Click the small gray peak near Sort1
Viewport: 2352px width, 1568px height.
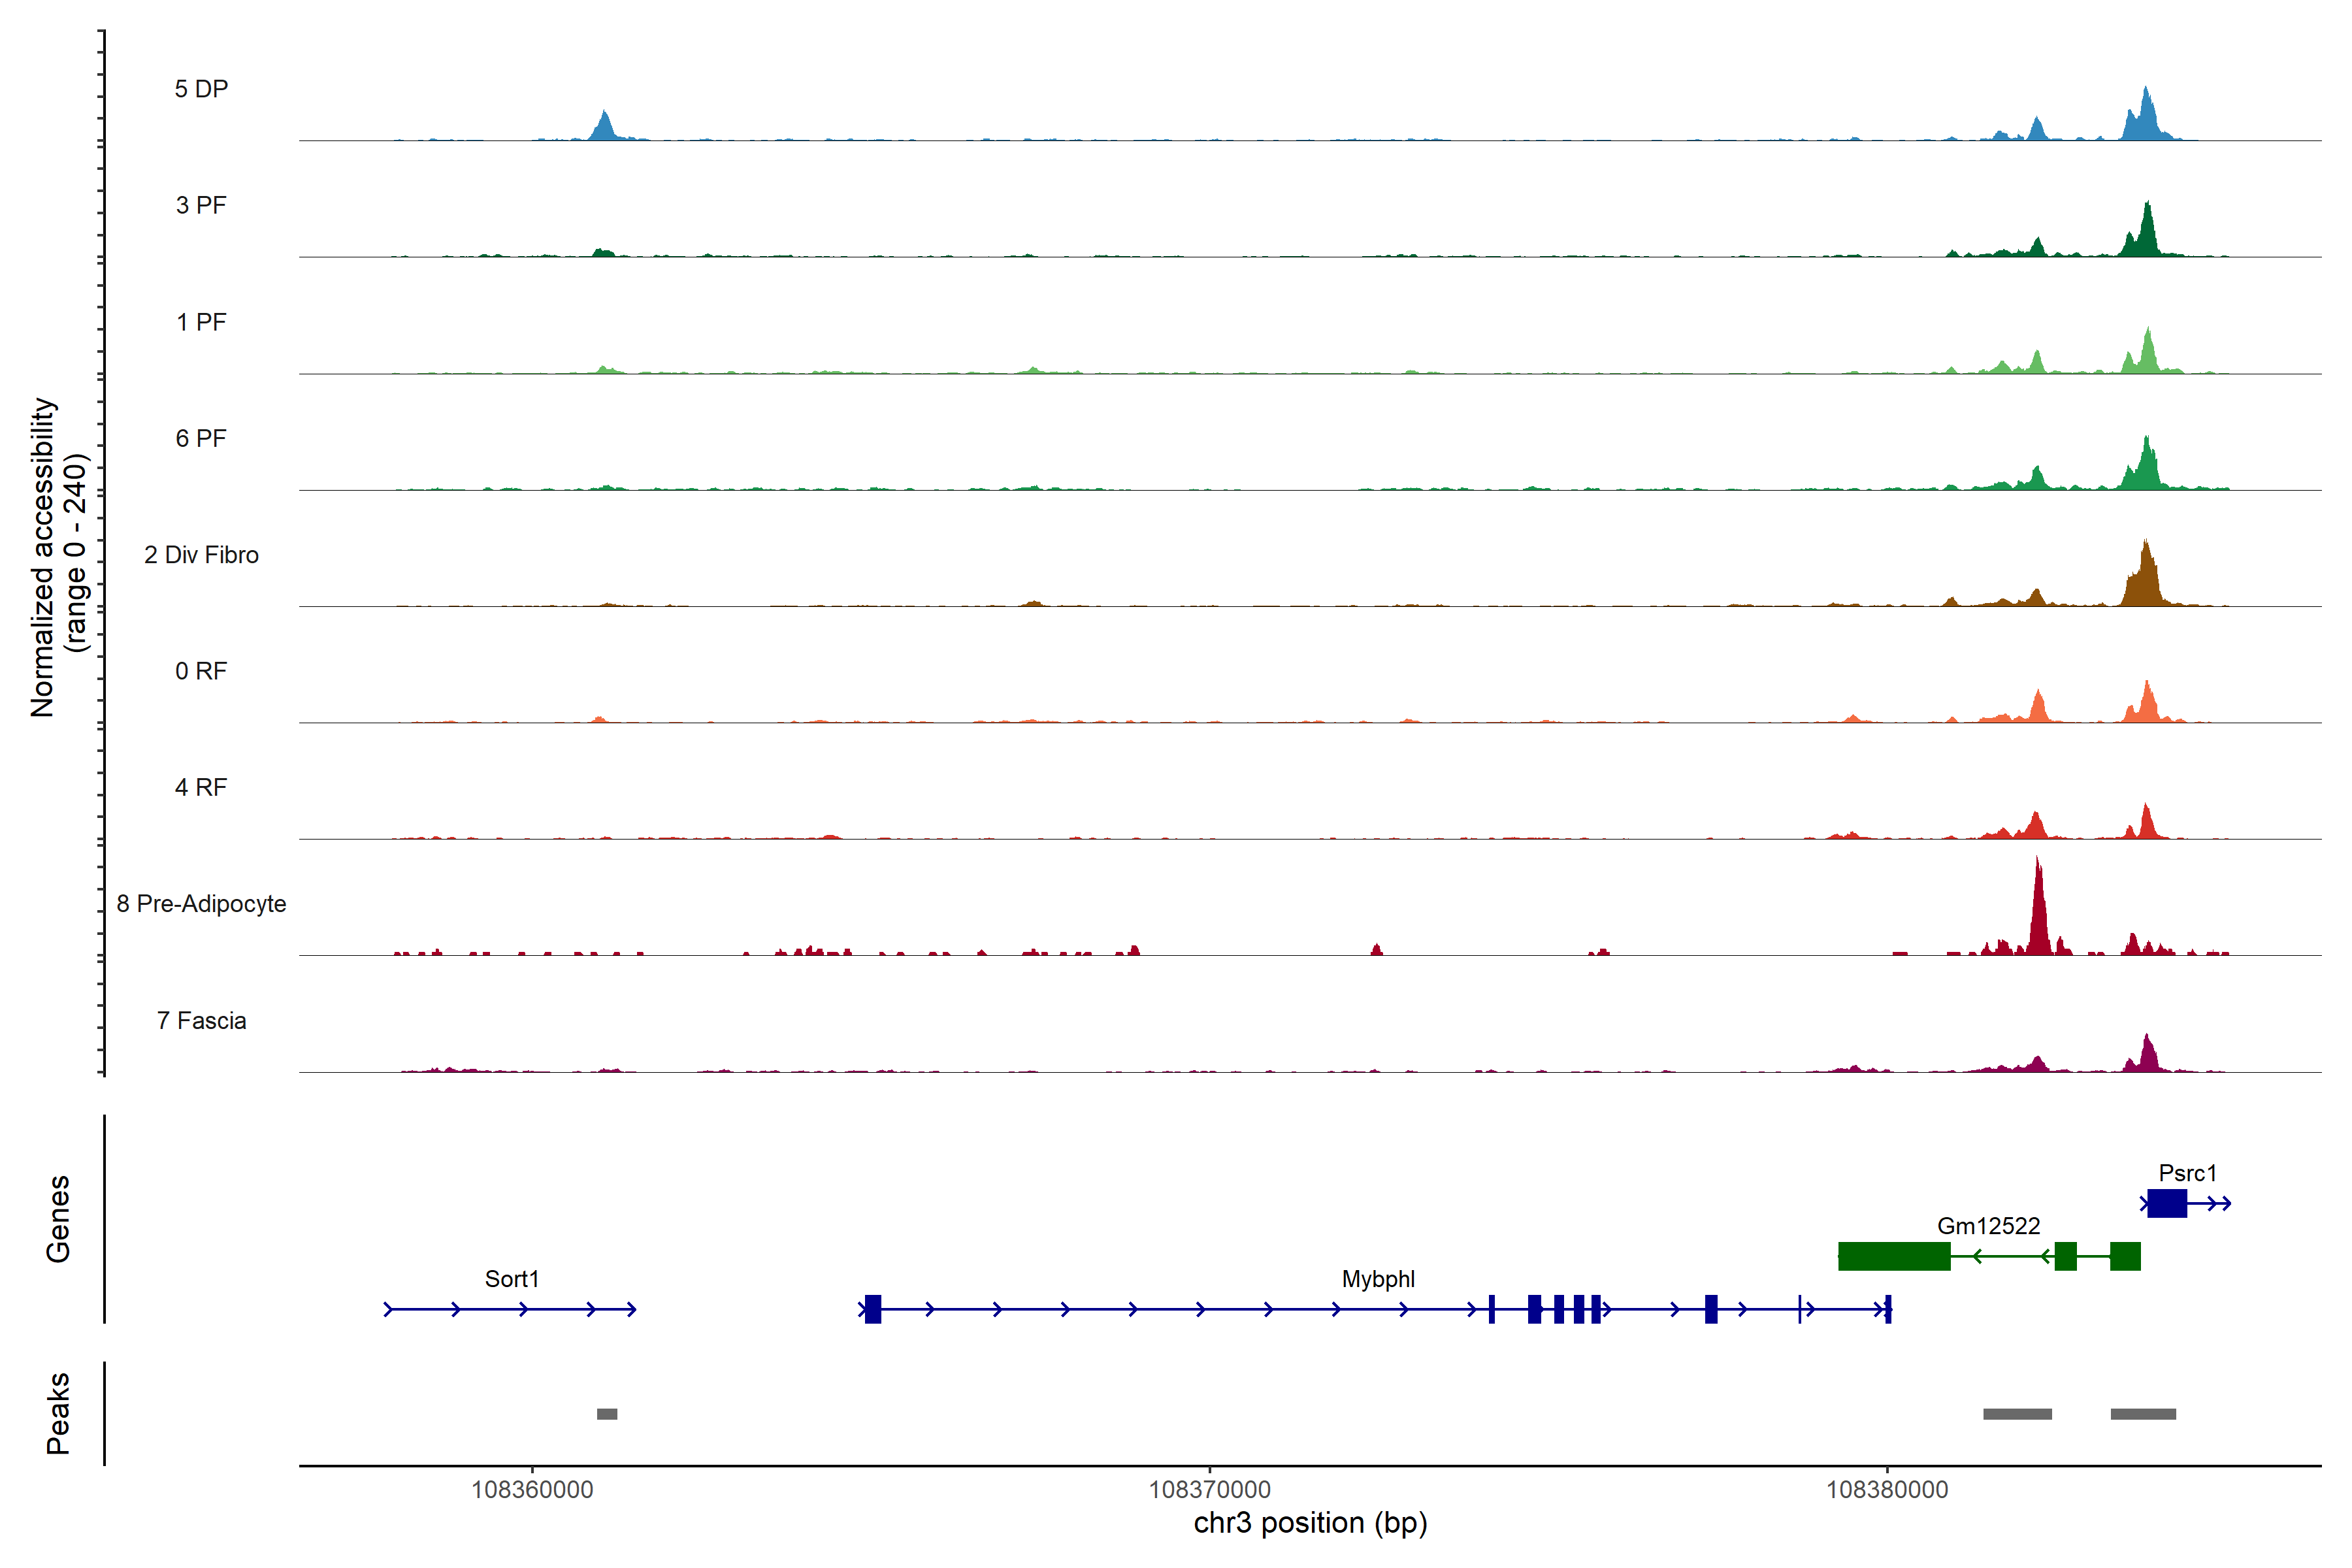[607, 1414]
